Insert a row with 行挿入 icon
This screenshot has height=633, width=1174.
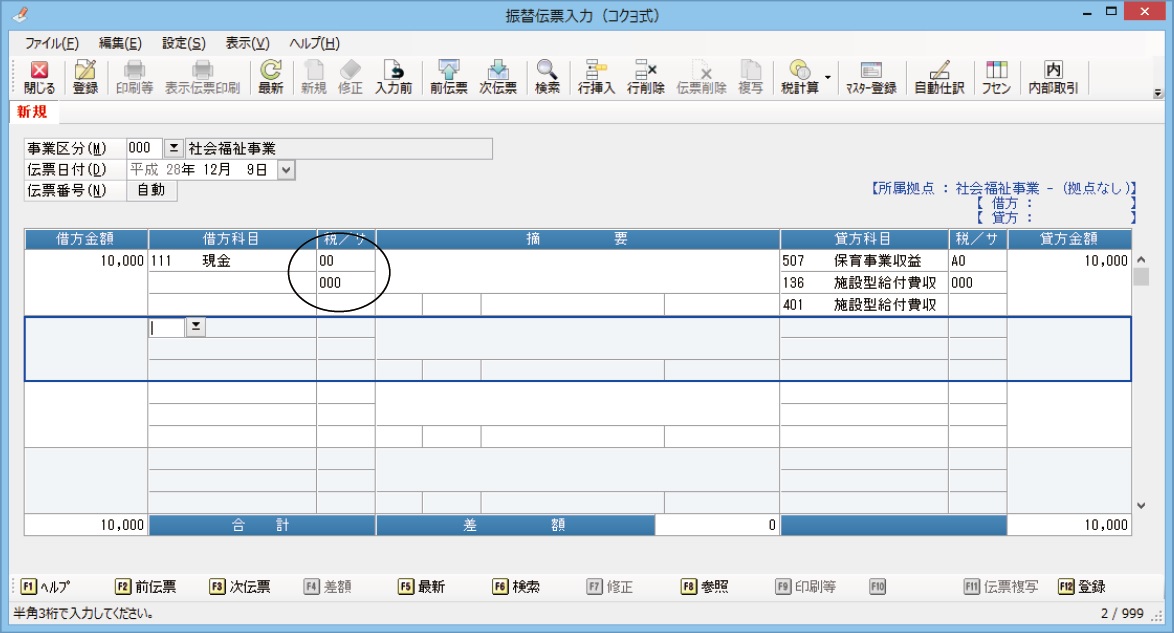pyautogui.click(x=596, y=77)
